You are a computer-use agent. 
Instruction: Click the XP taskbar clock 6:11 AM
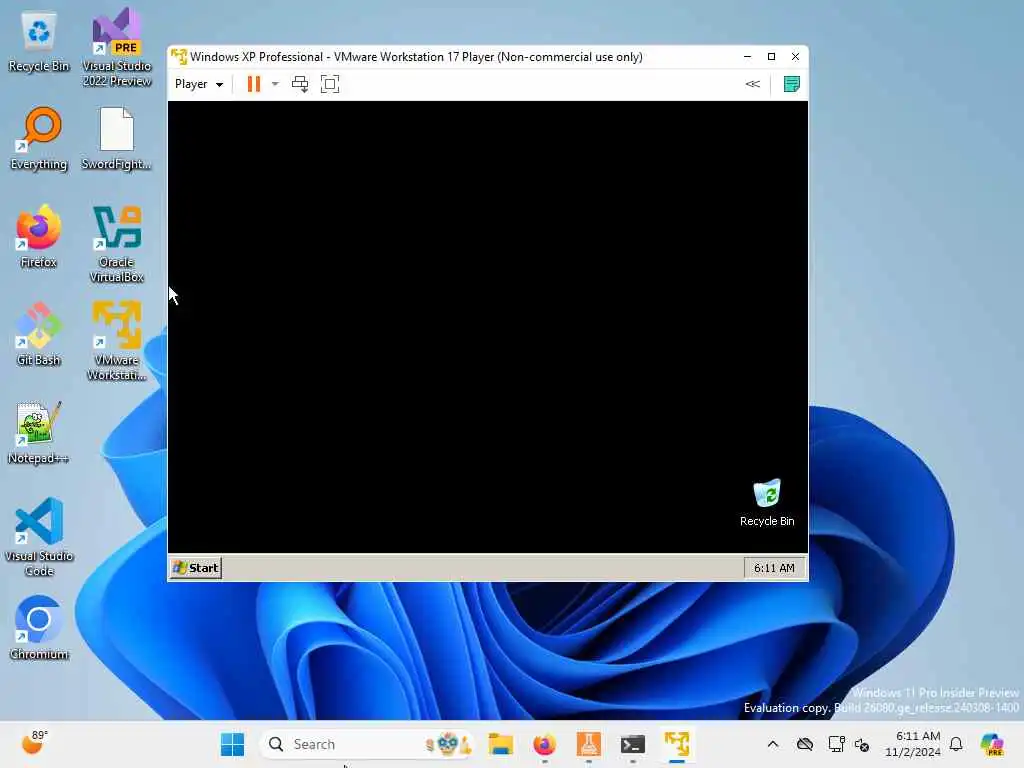pyautogui.click(x=774, y=568)
